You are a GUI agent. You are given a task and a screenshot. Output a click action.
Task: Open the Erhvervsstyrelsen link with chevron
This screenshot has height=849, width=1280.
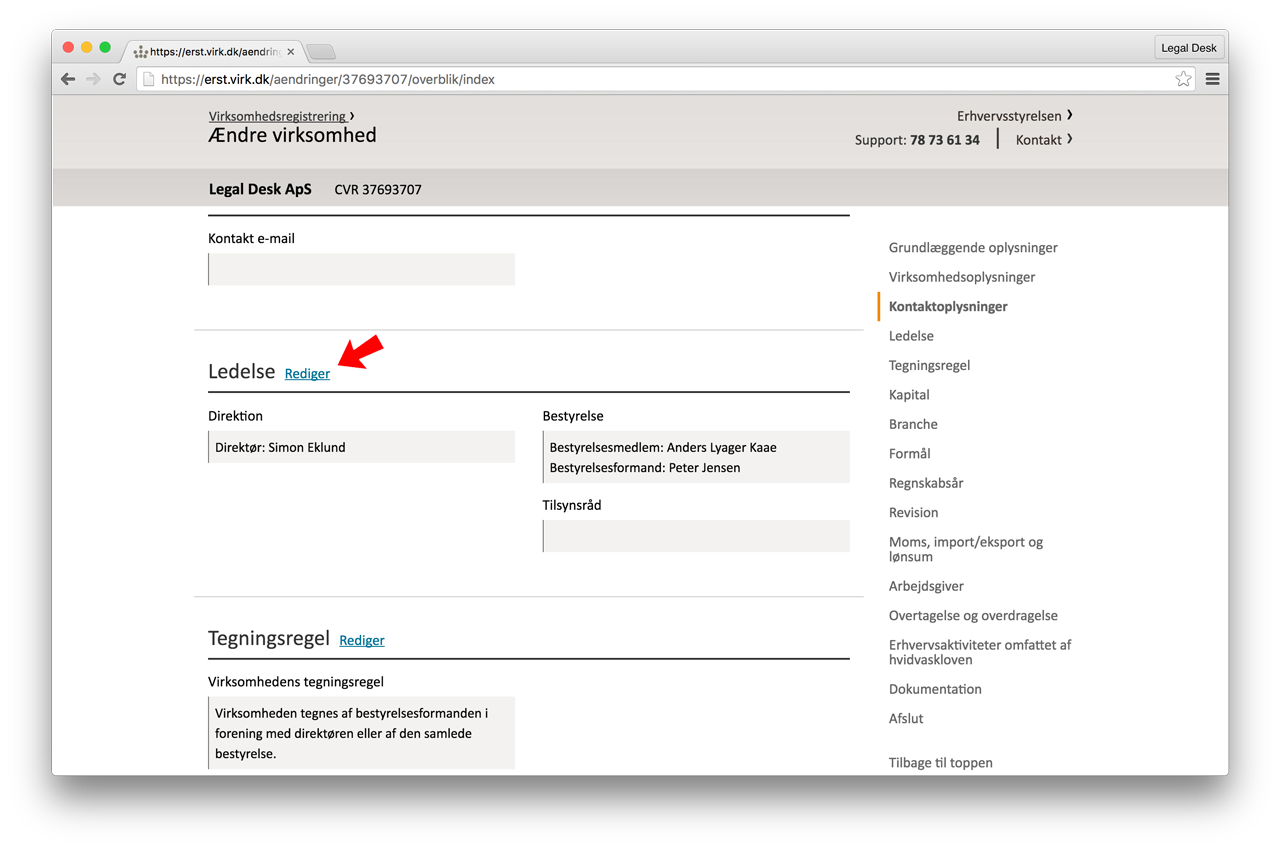tap(1015, 116)
